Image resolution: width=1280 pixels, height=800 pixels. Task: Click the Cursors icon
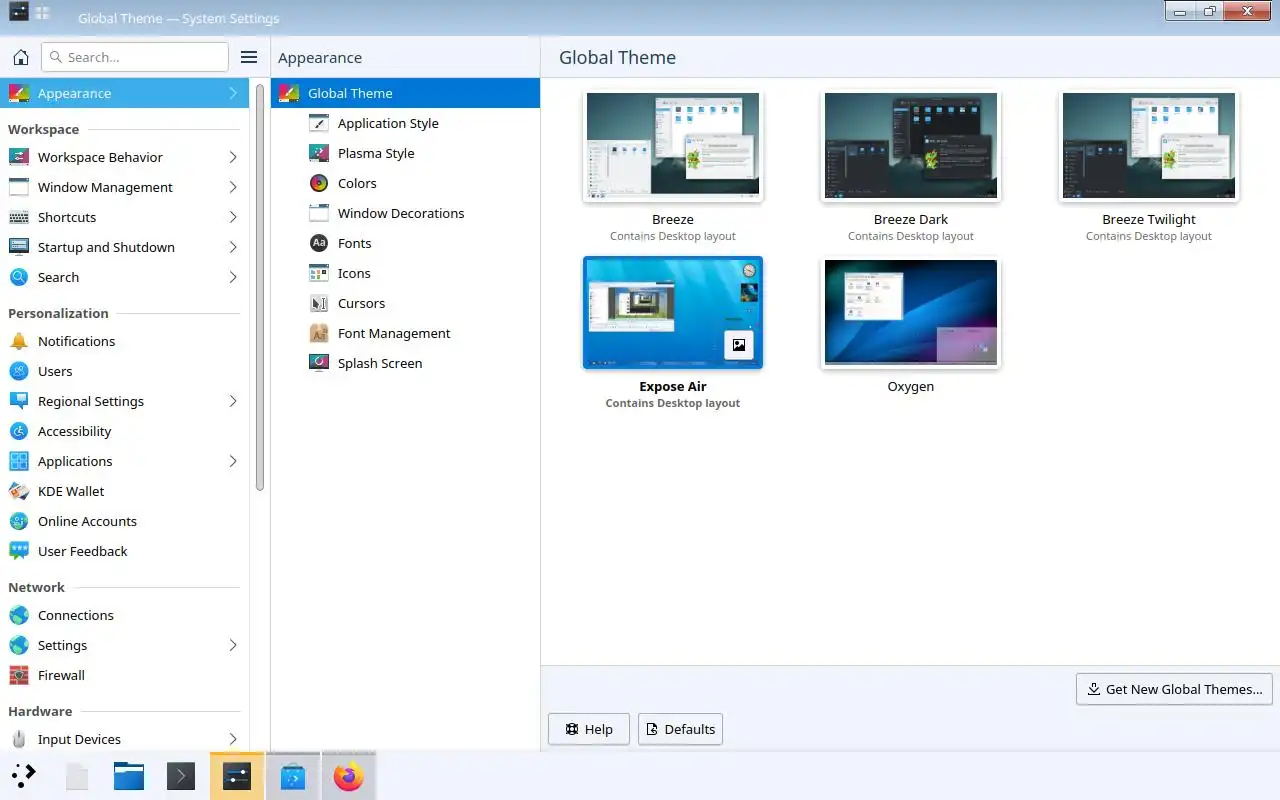click(x=319, y=303)
